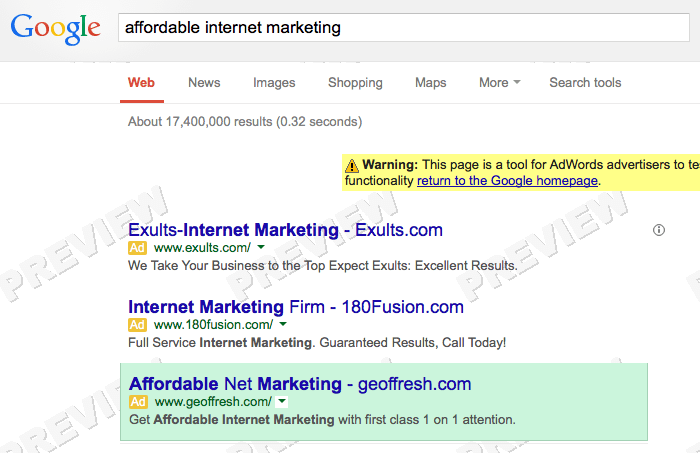The image size is (700, 453).
Task: Switch to the Images tab
Action: pyautogui.click(x=274, y=83)
